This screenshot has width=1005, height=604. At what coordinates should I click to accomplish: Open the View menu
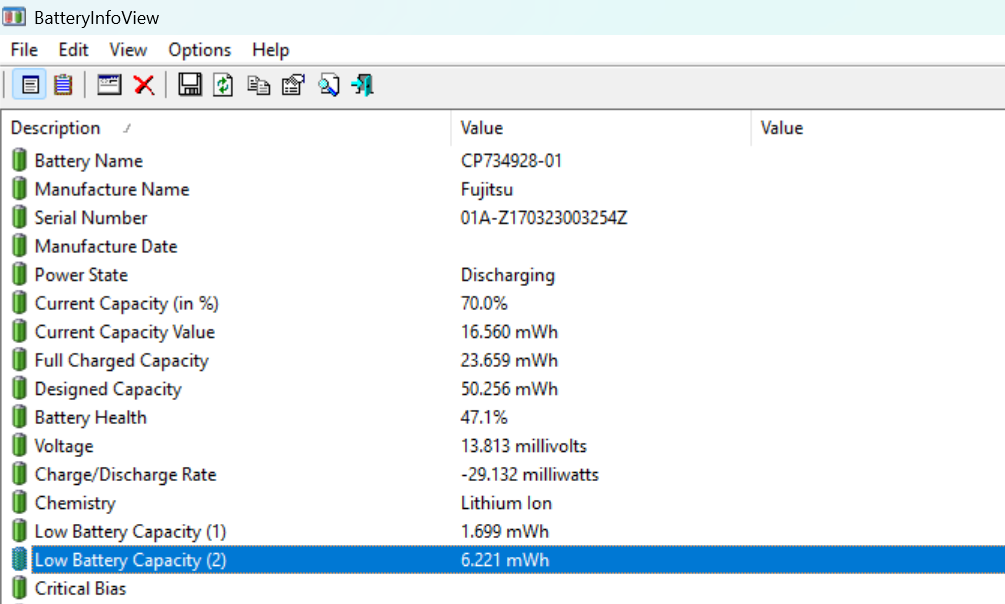(128, 50)
